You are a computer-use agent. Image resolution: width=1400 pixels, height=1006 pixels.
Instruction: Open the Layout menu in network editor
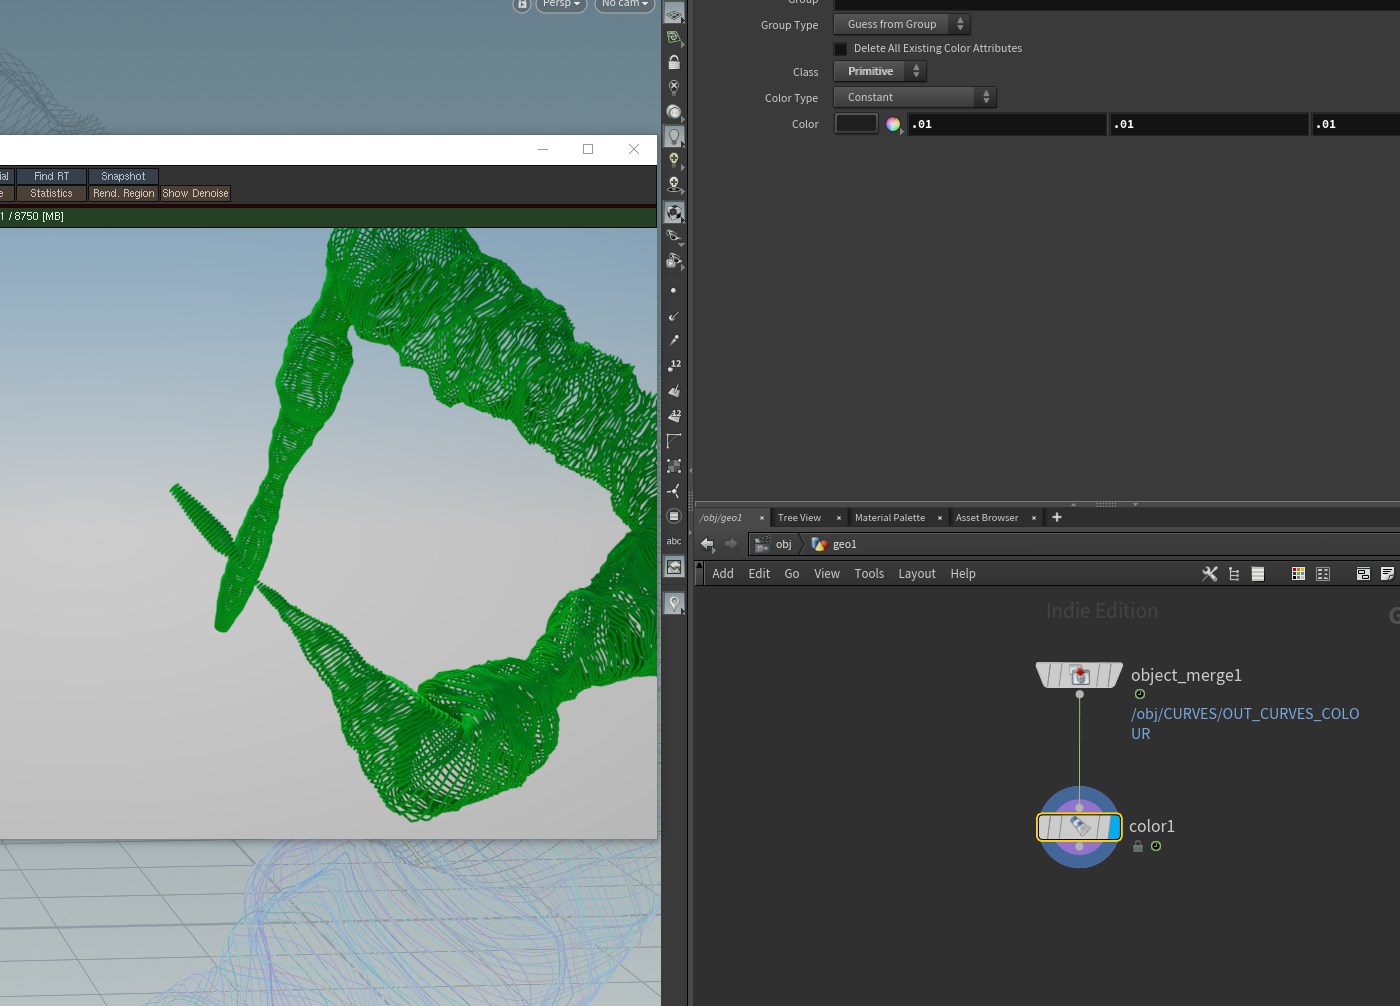click(x=916, y=574)
